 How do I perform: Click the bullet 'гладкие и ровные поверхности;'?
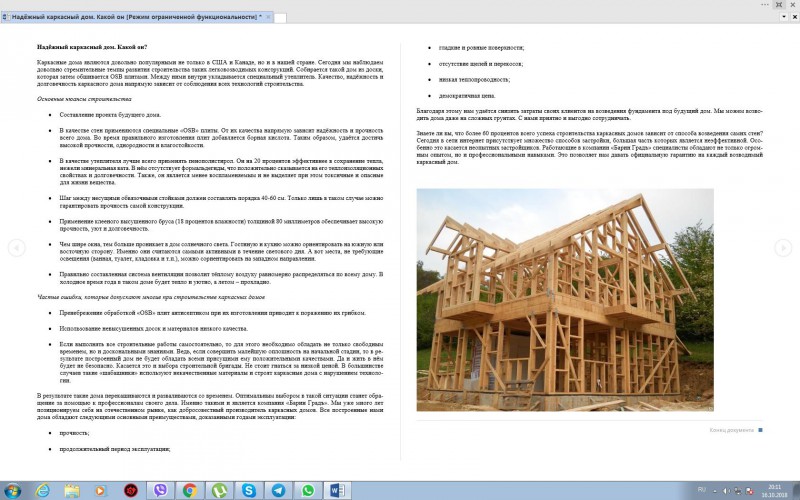(x=481, y=47)
